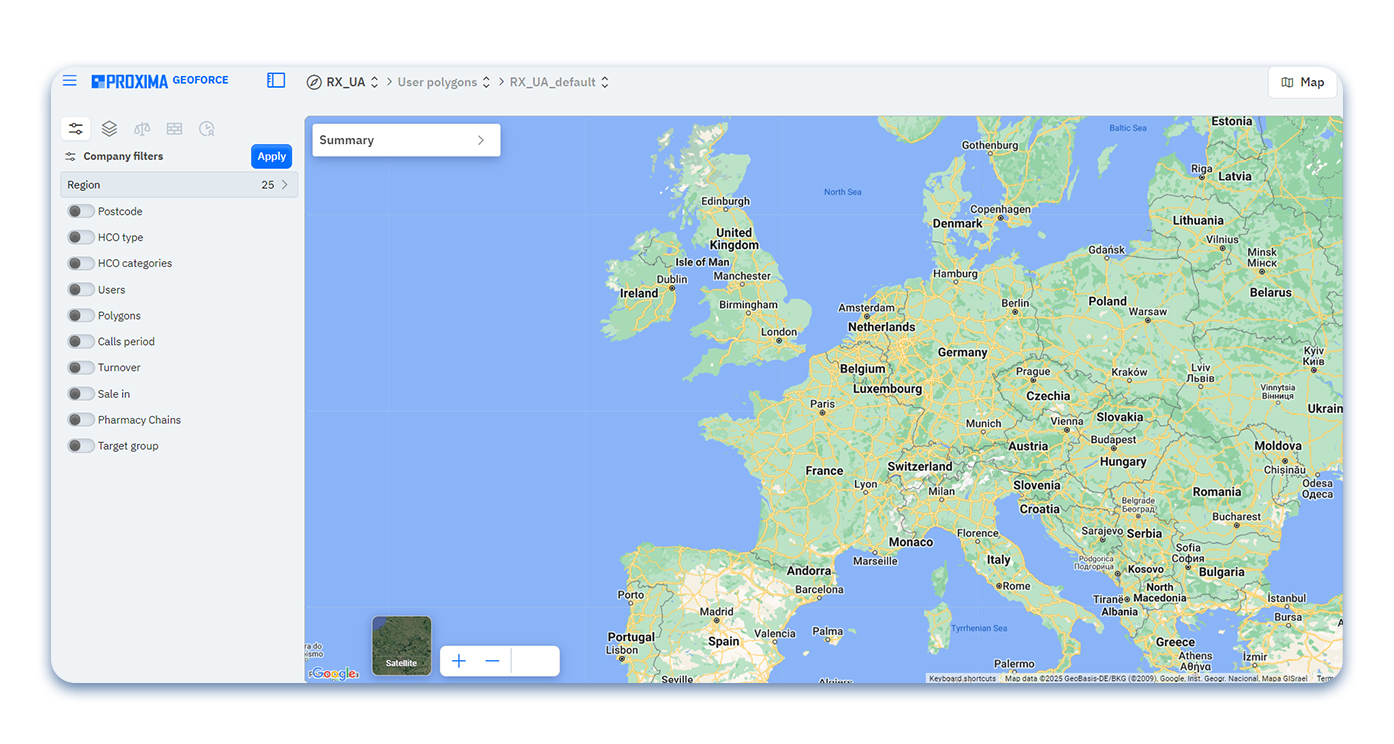Open the balance scales tab icon
The height and width of the screenshot is (744, 1394).
[142, 129]
